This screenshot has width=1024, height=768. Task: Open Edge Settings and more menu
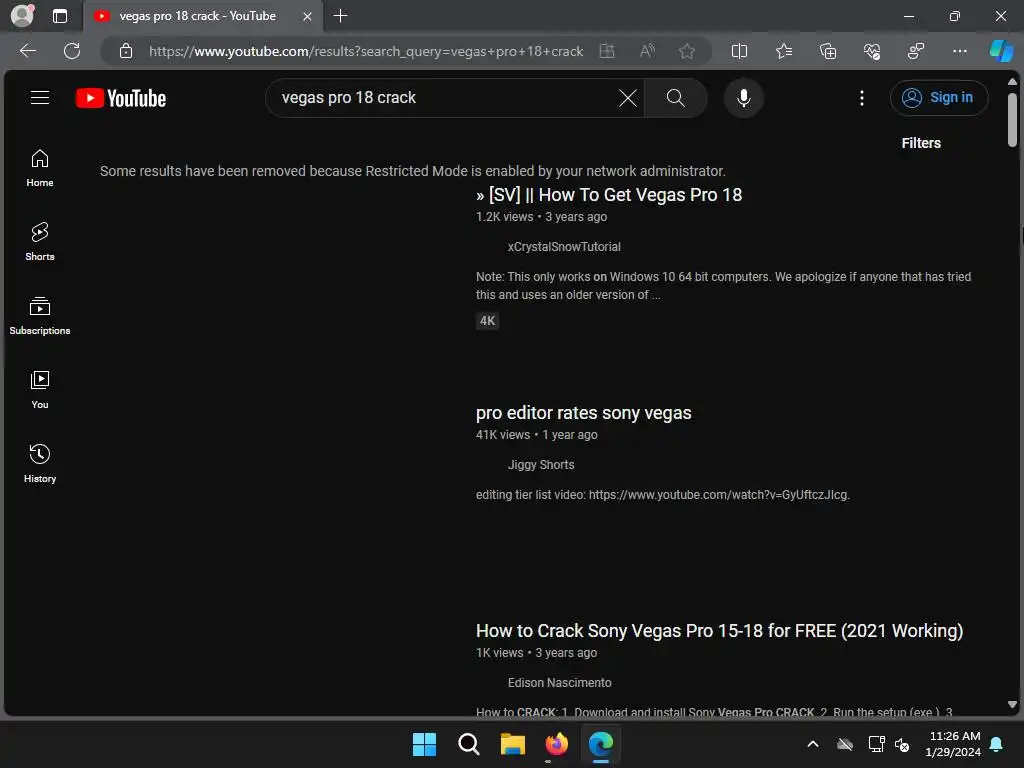click(959, 51)
